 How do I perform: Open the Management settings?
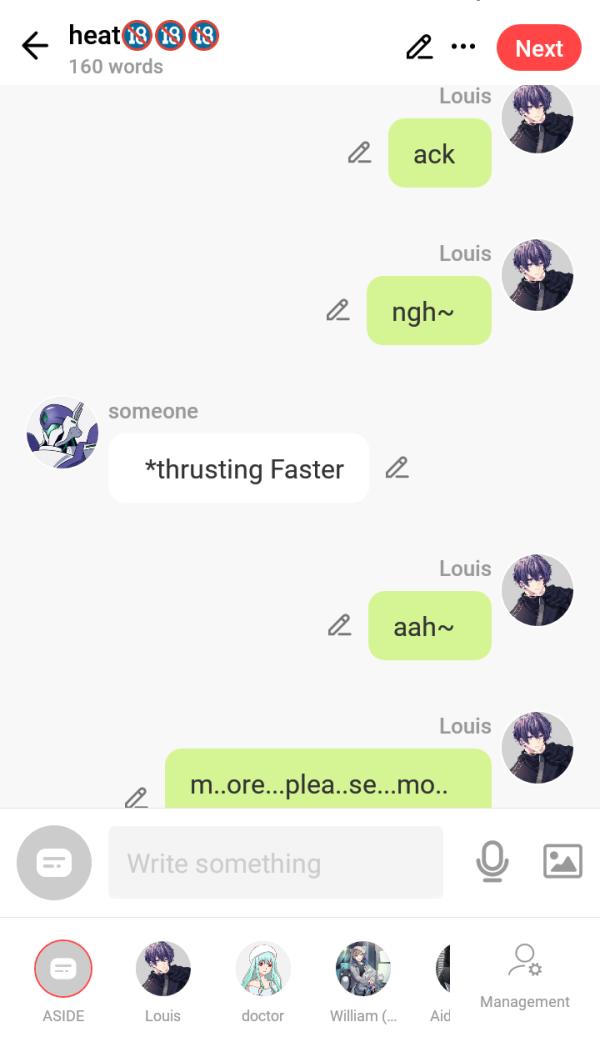[525, 976]
